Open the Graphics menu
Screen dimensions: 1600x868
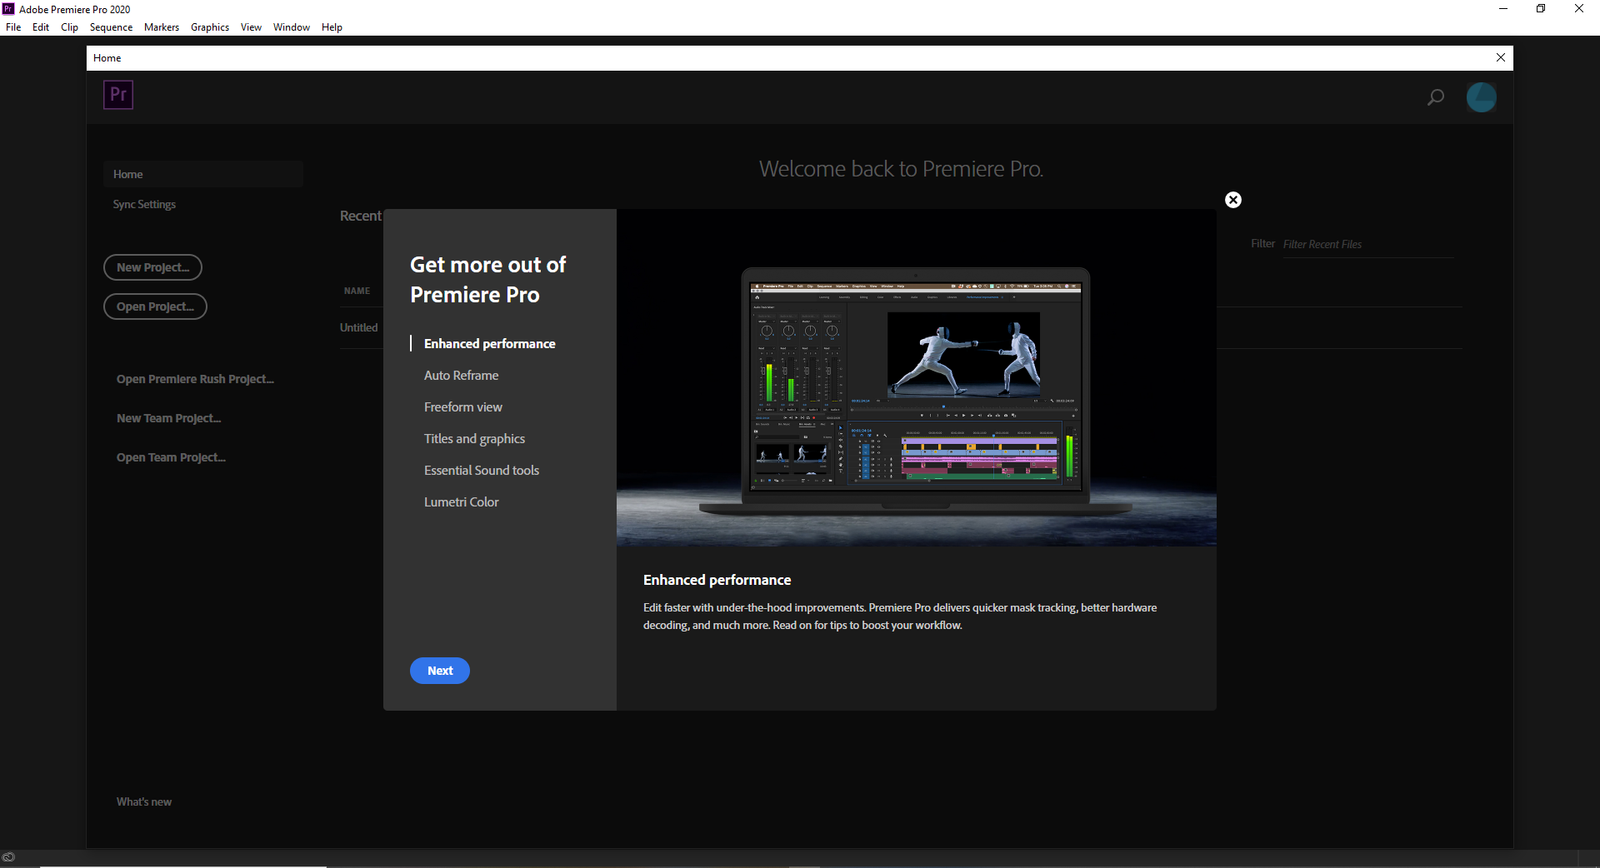(210, 27)
